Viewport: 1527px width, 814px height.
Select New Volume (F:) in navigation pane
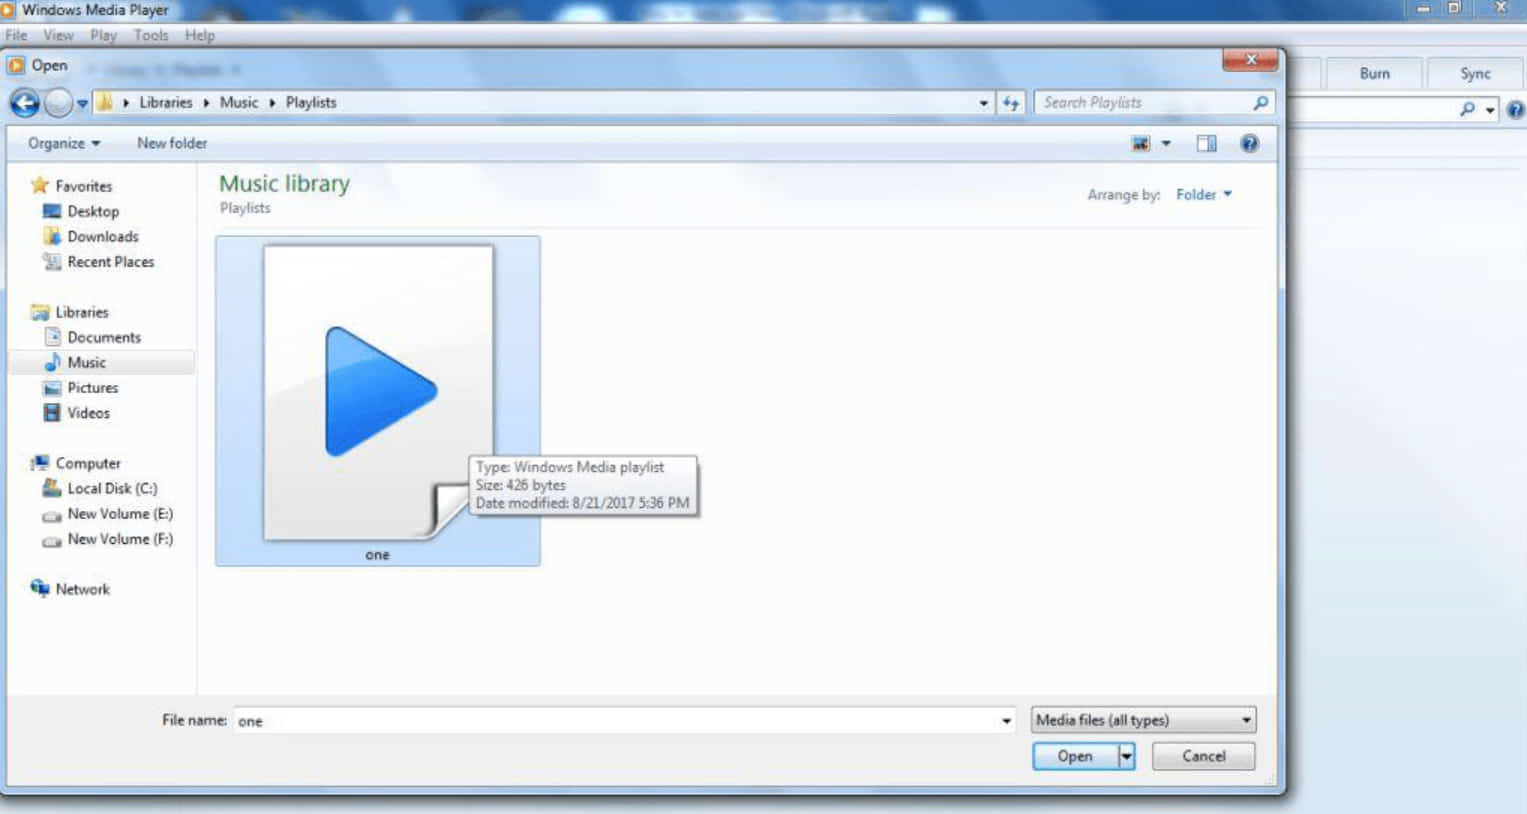coord(120,538)
